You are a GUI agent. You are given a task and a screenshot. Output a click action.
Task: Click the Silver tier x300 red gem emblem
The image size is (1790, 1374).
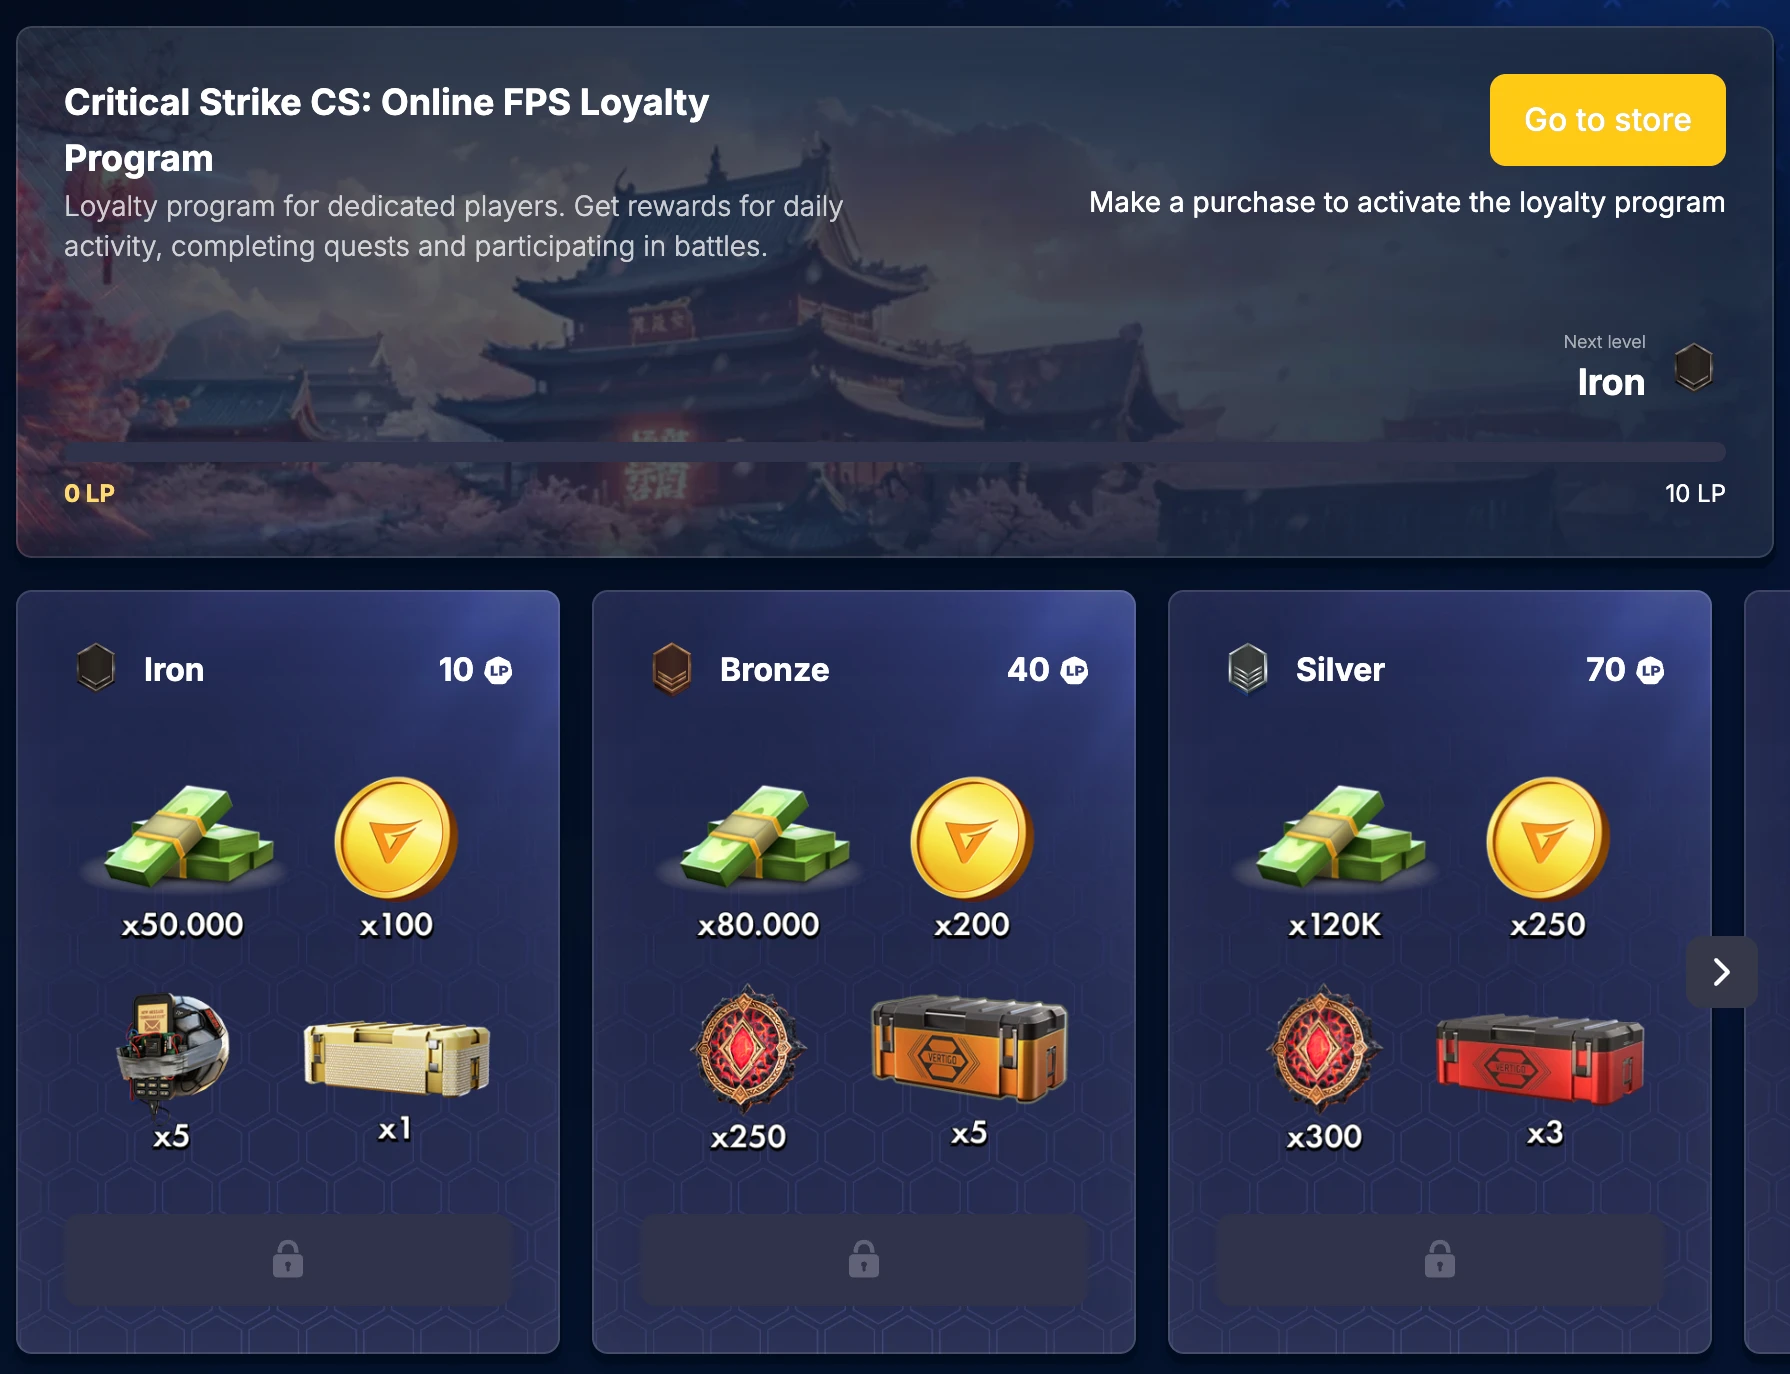coord(1323,1050)
